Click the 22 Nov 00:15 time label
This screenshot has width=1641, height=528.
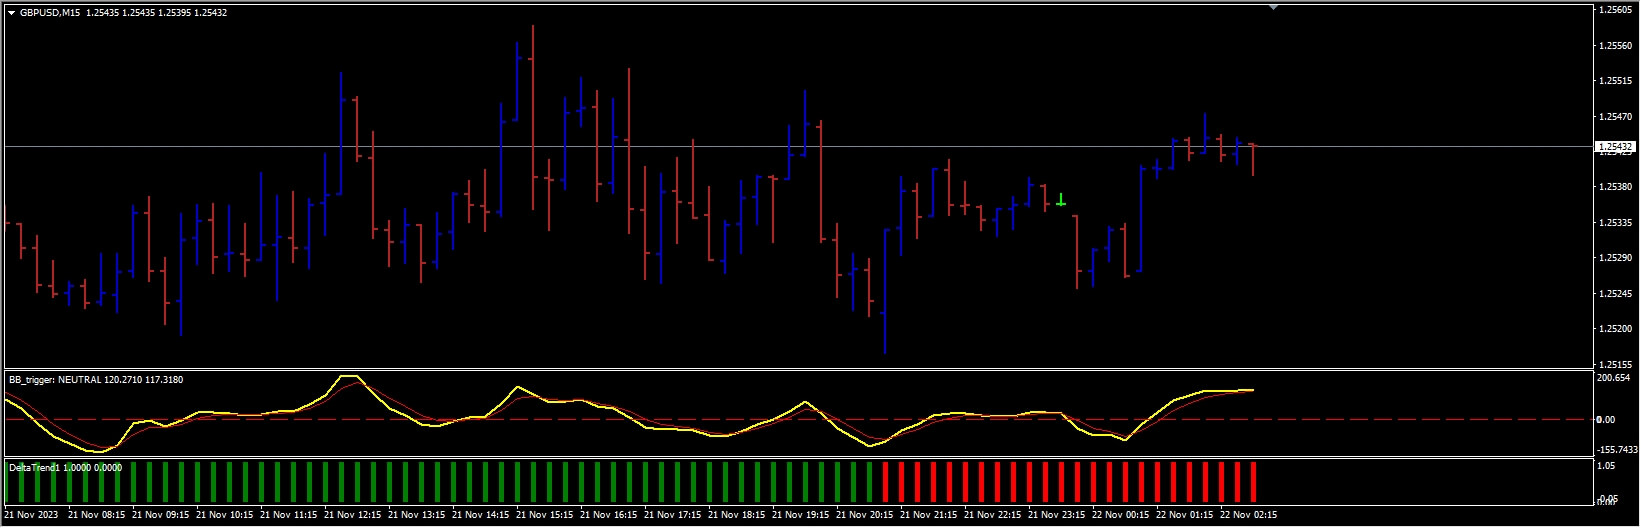pyautogui.click(x=1121, y=516)
